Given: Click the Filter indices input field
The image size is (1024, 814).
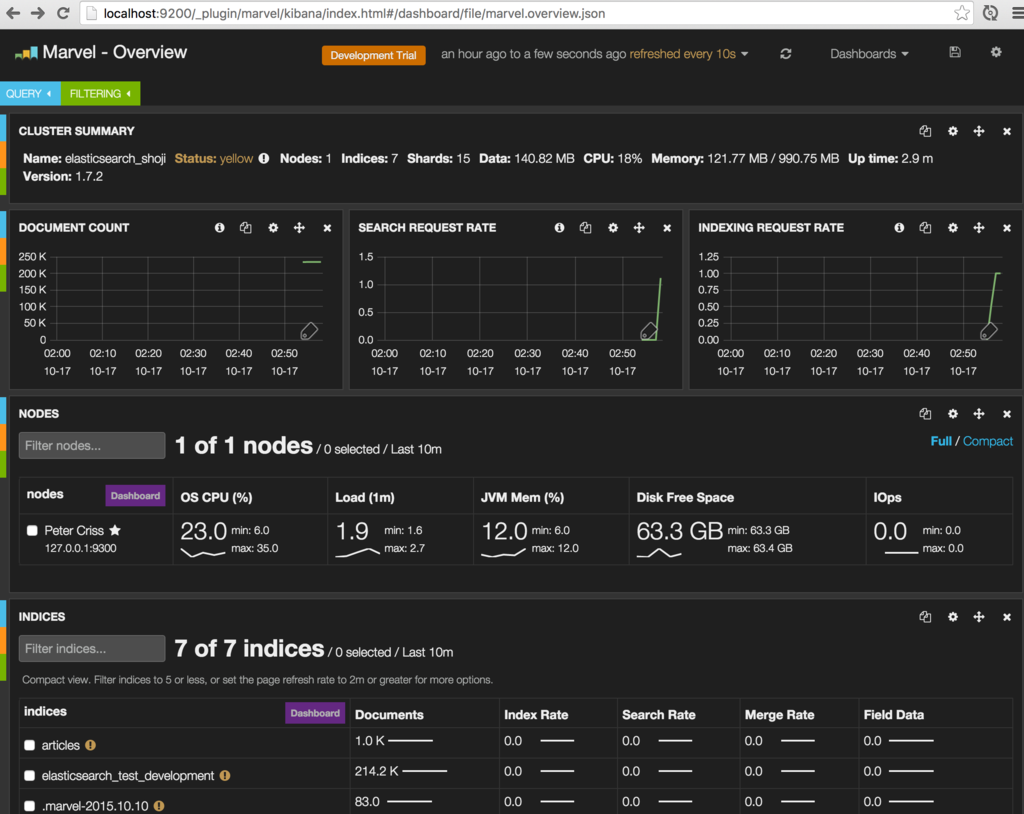Looking at the screenshot, I should pos(91,649).
